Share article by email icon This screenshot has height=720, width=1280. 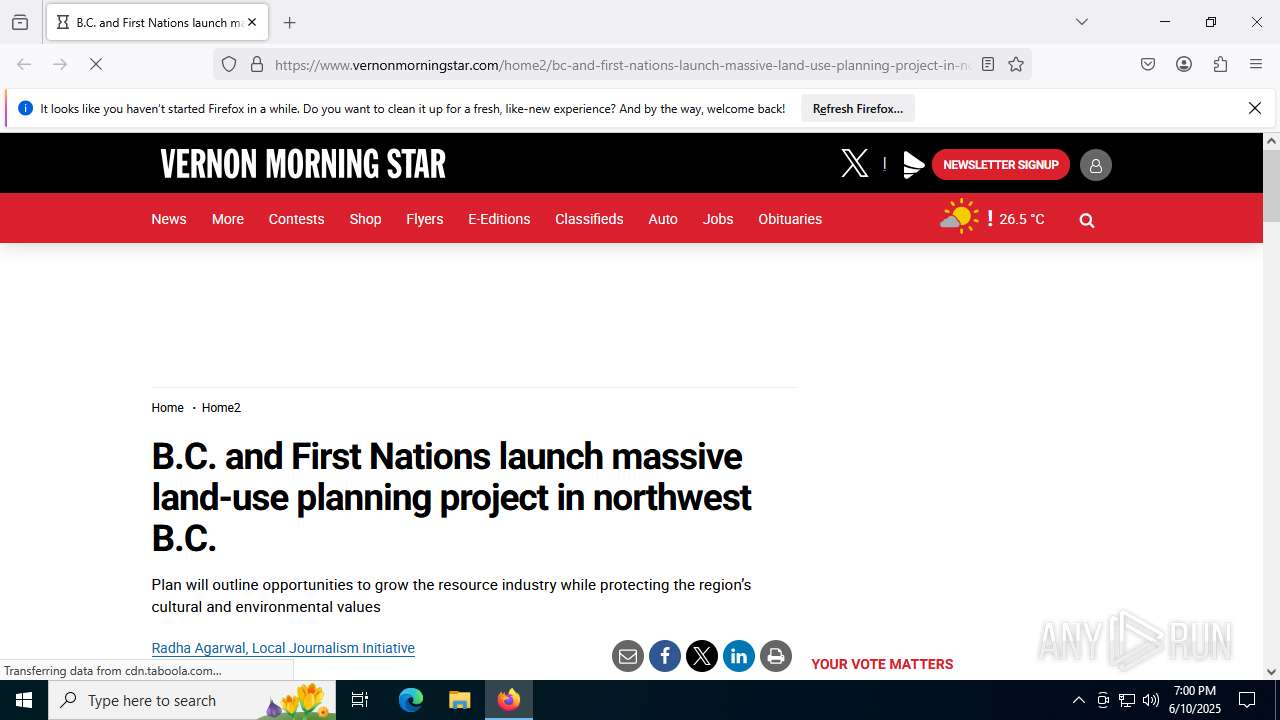[x=628, y=656]
